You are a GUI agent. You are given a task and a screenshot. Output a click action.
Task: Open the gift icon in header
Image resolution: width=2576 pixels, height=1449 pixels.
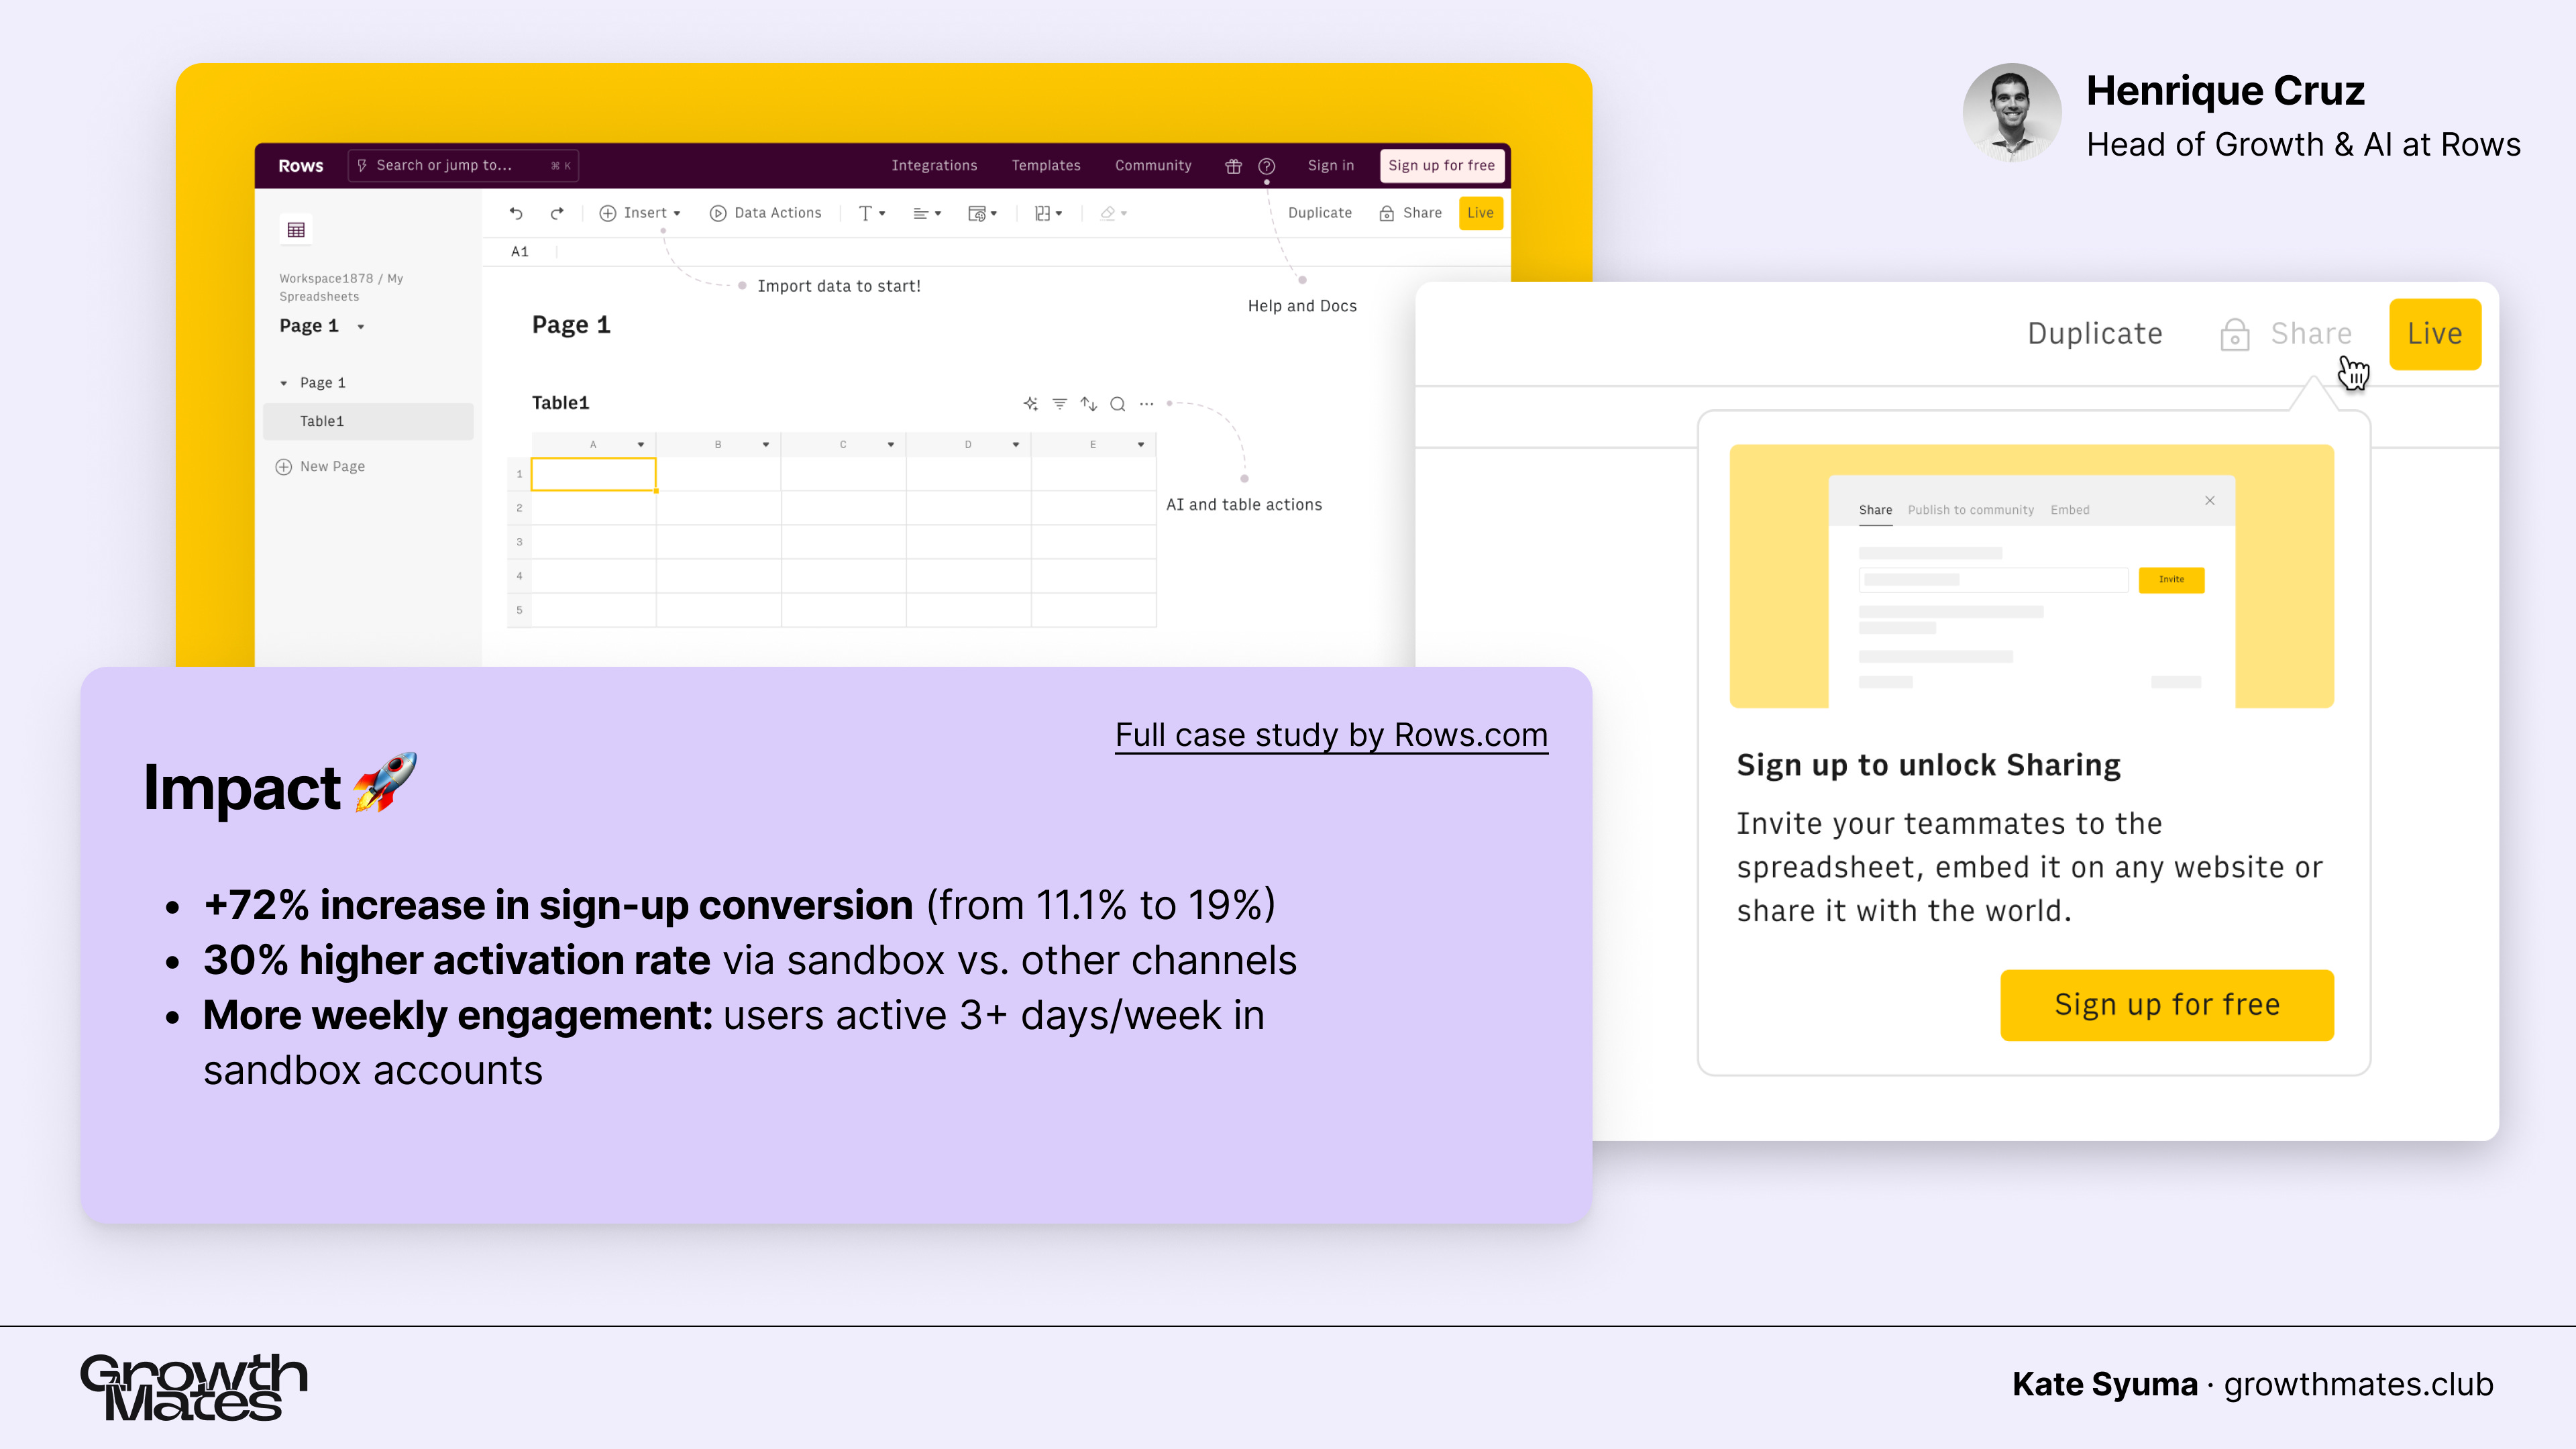pyautogui.click(x=1233, y=166)
